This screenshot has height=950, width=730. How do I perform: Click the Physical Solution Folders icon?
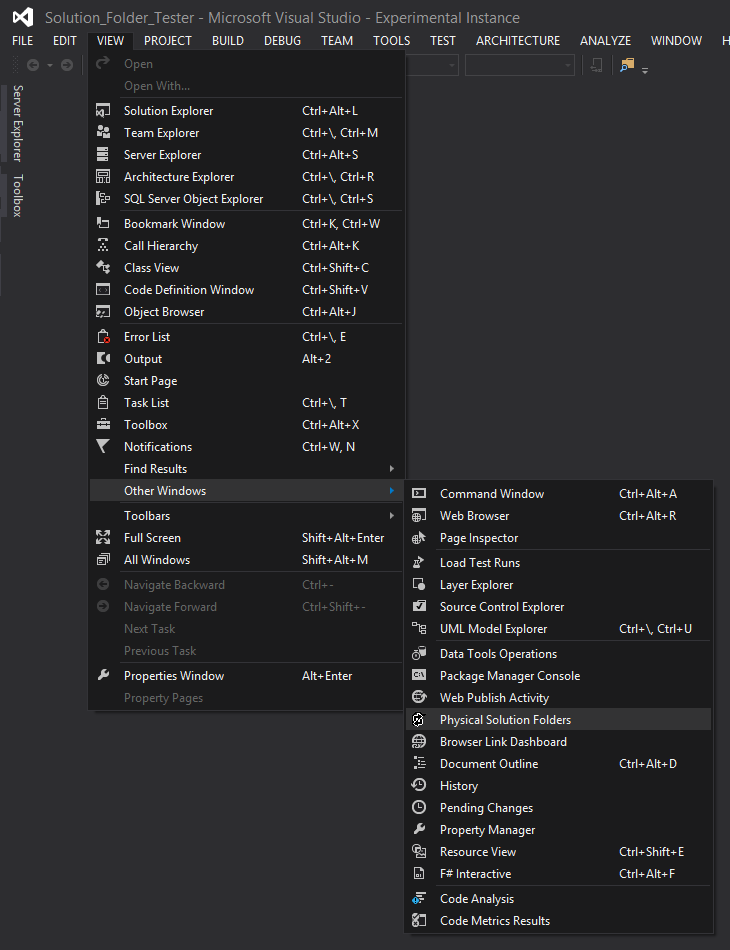(419, 720)
